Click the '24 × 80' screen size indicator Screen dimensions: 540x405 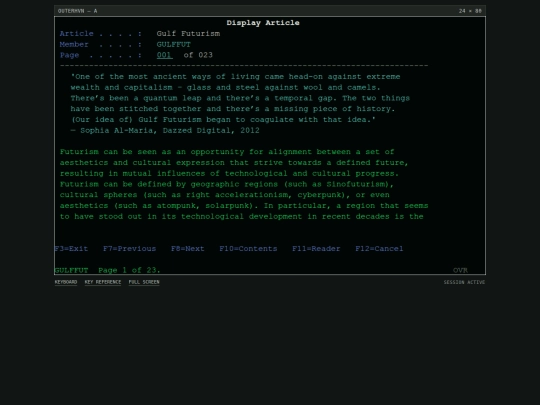pyautogui.click(x=470, y=11)
